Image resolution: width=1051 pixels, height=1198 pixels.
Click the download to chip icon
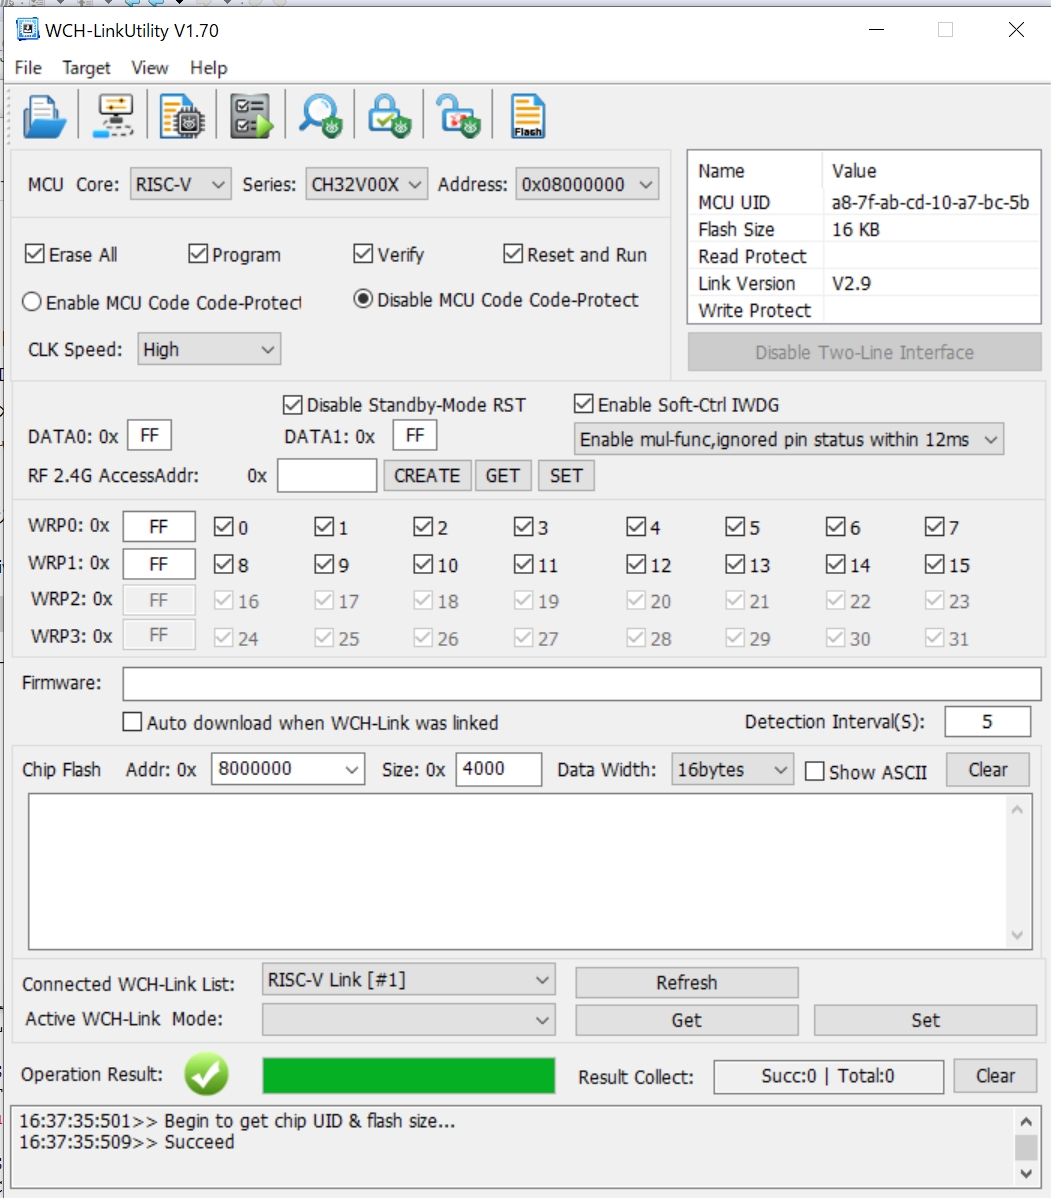[182, 116]
